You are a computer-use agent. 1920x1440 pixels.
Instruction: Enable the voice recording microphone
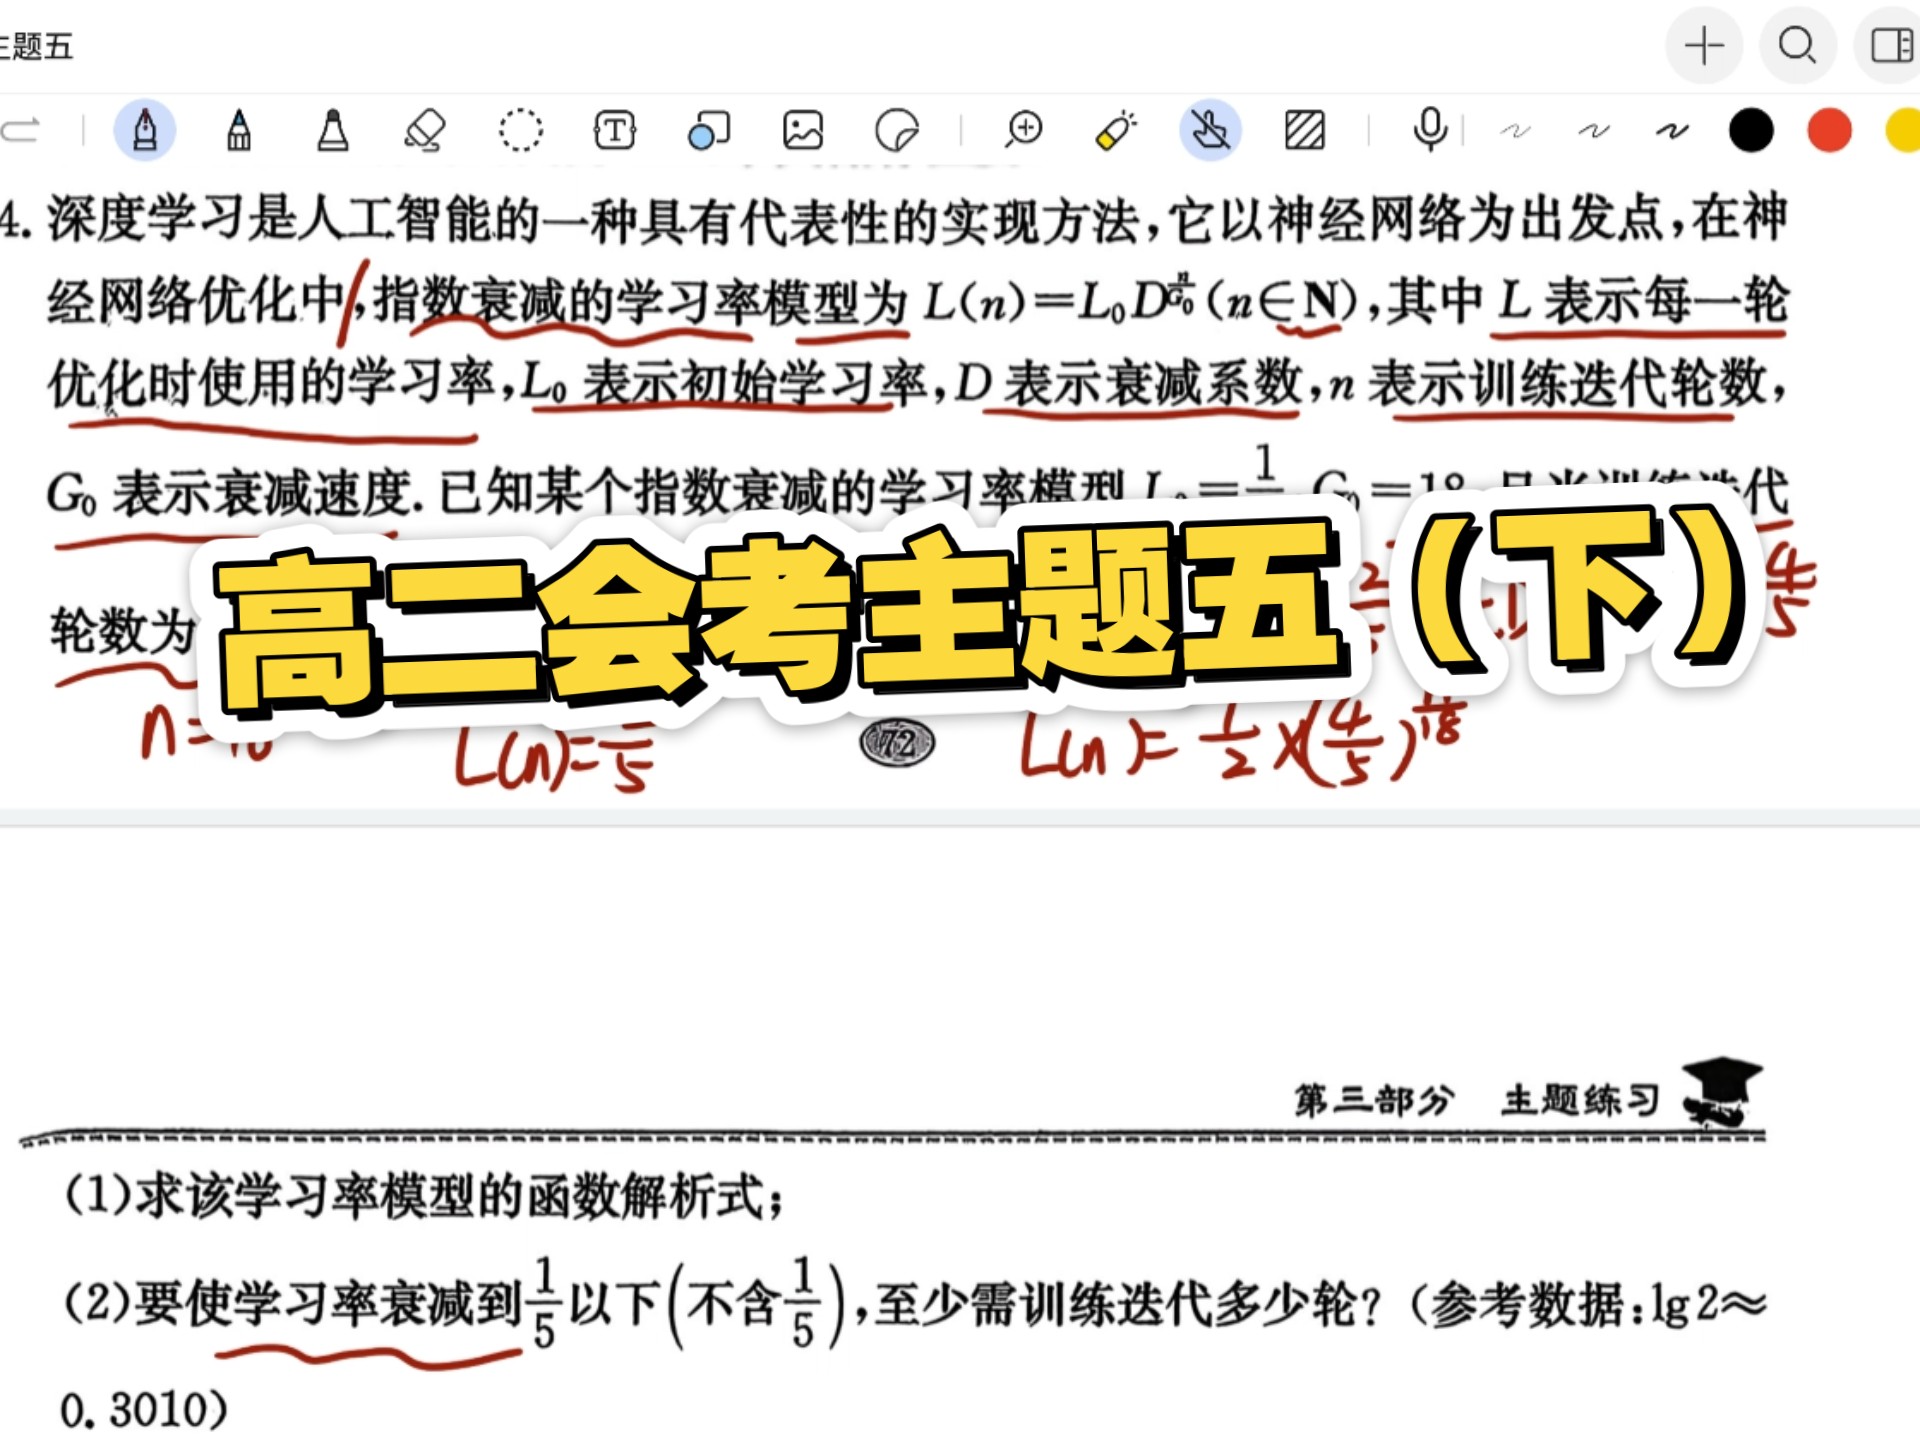(1427, 129)
